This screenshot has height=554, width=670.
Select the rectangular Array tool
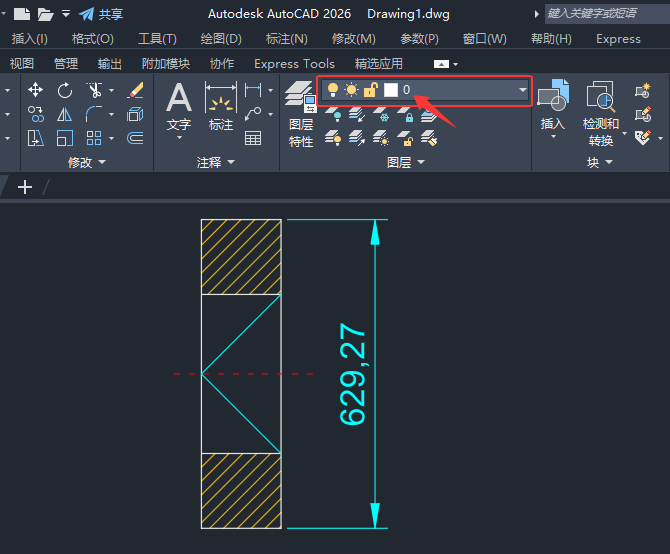pyautogui.click(x=94, y=138)
